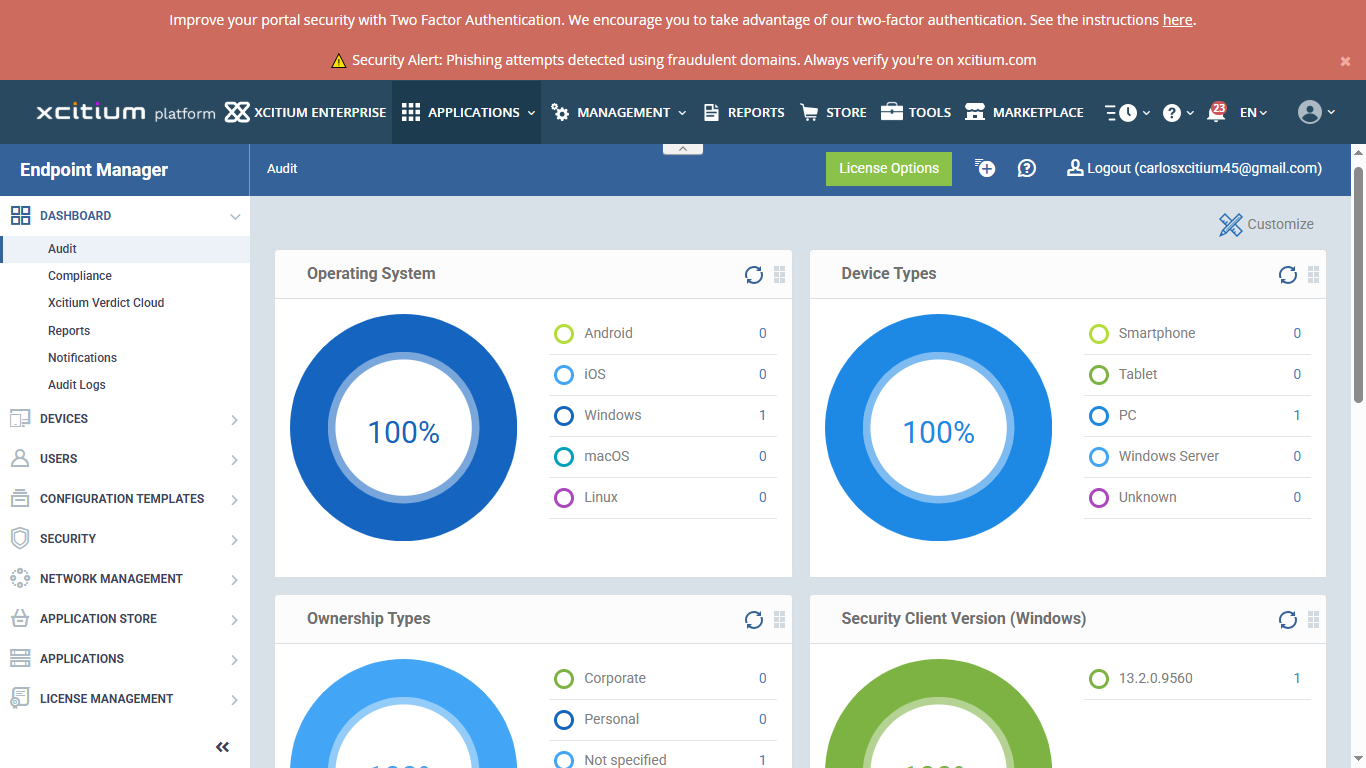The image size is (1366, 768).
Task: Collapse the sidebar with double-chevron icon
Action: pos(223,747)
